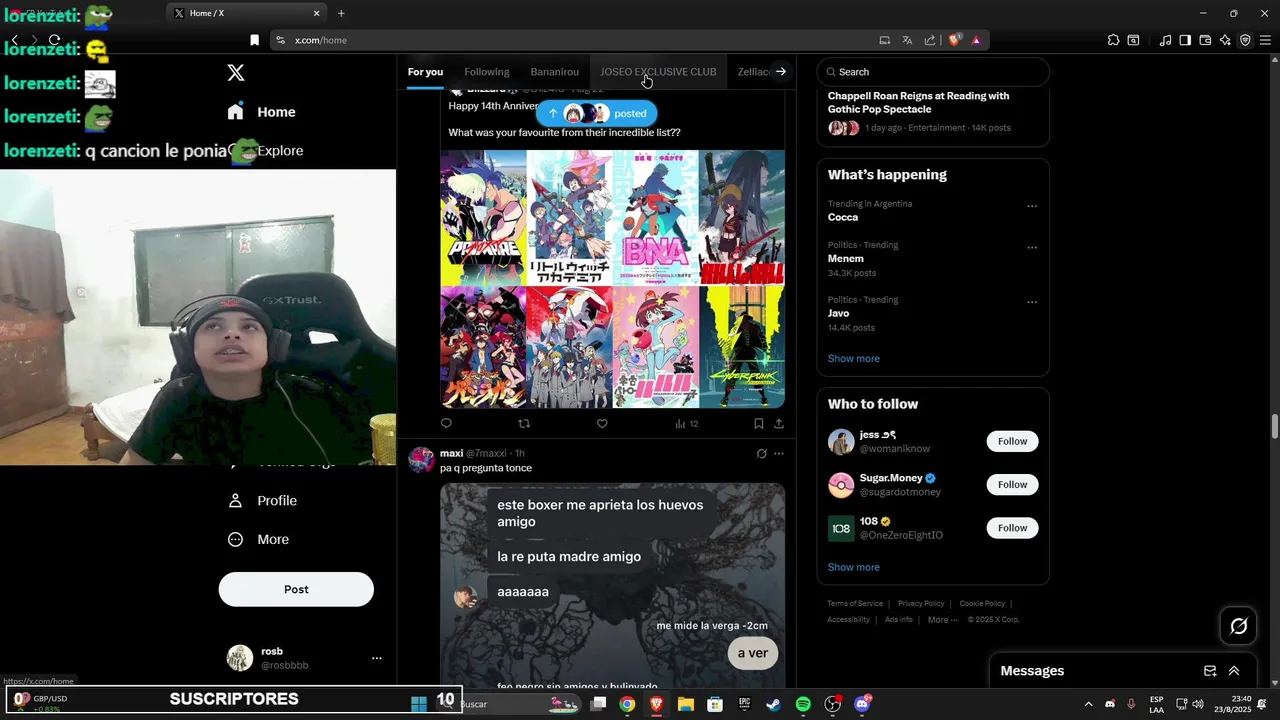This screenshot has height=720, width=1280.
Task: Open Brave VPN shield icon
Action: [1245, 40]
